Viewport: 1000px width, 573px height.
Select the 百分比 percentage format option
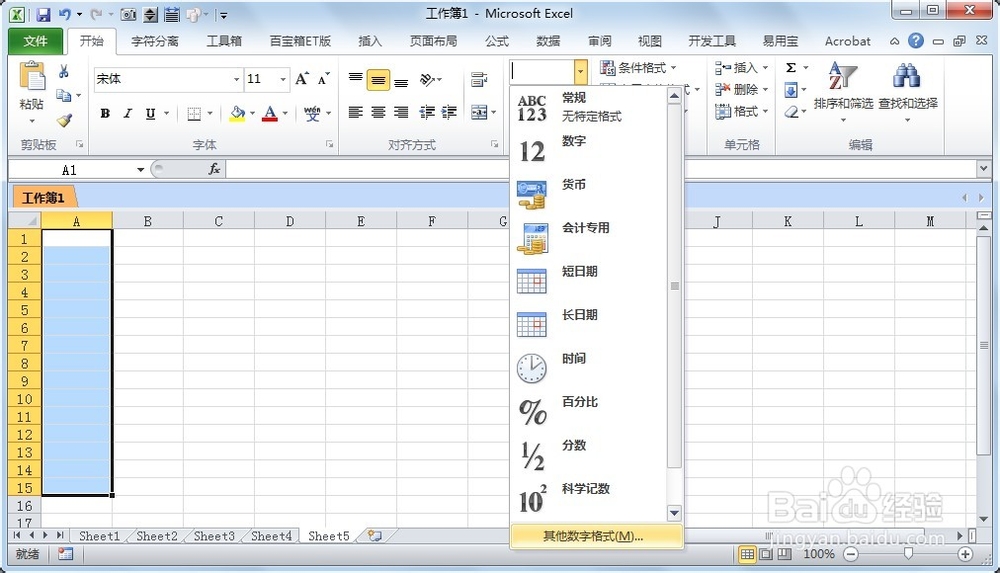pos(590,411)
